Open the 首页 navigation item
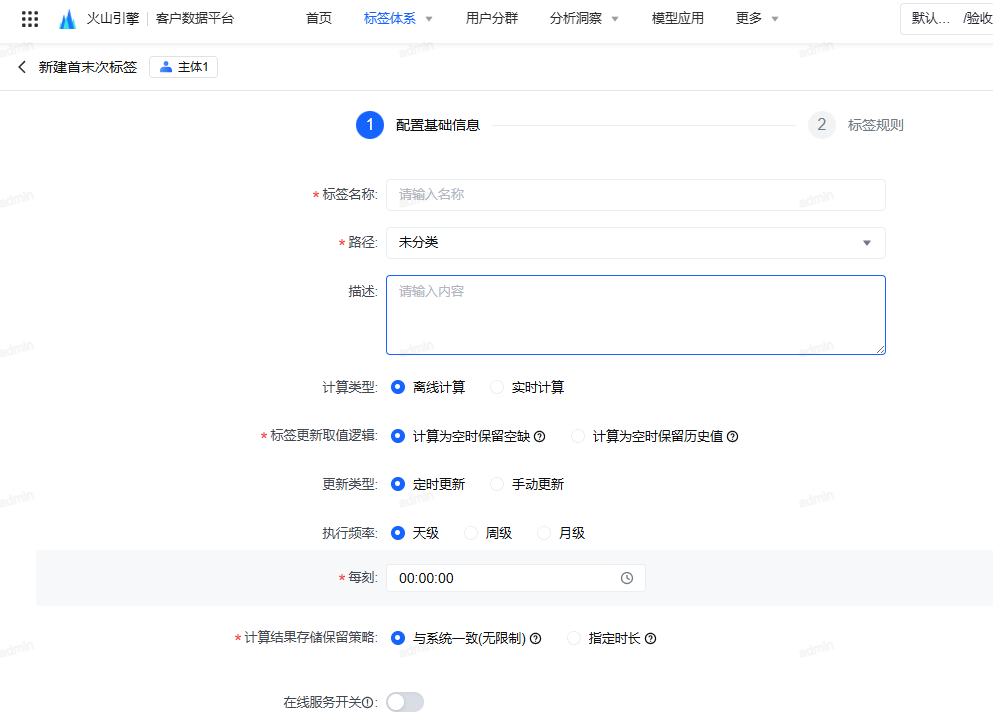This screenshot has height=727, width=993. coord(319,18)
